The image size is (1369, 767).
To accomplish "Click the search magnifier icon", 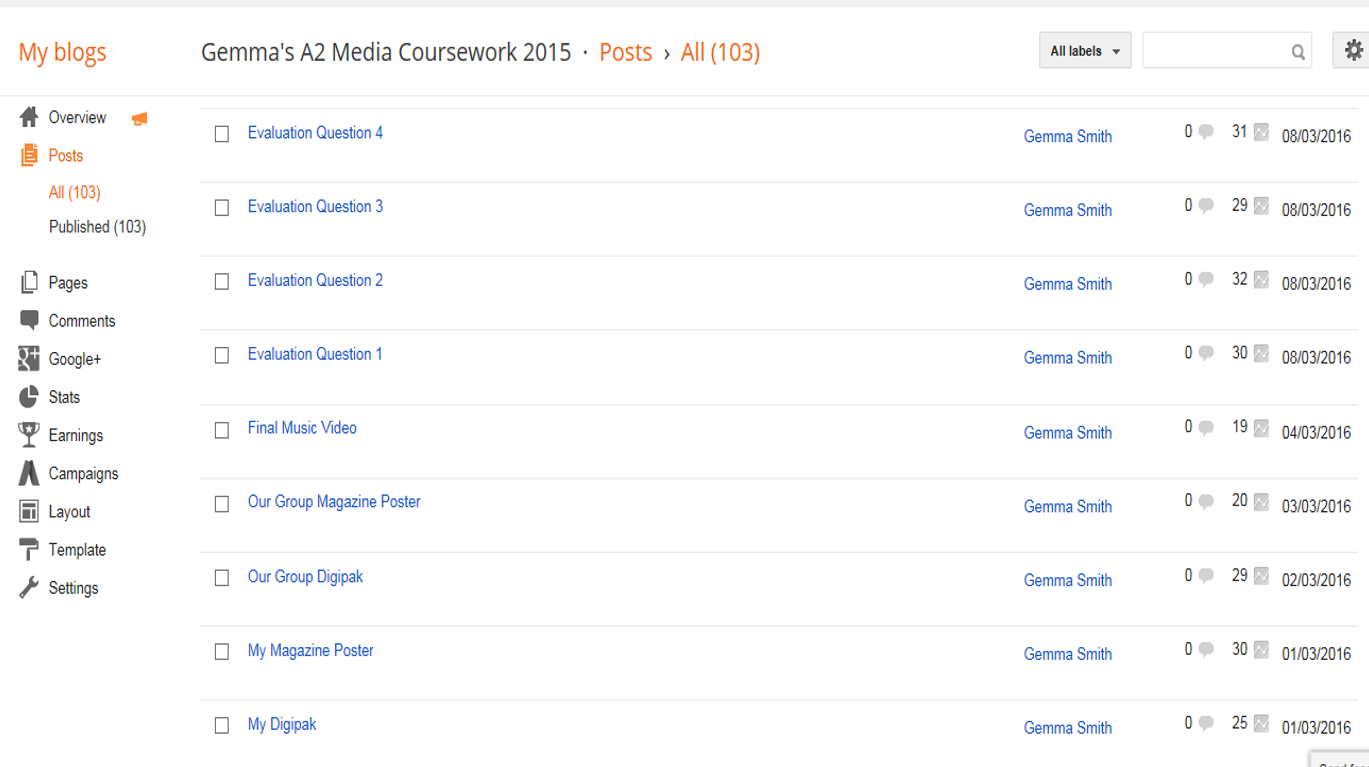I will click(x=1298, y=52).
